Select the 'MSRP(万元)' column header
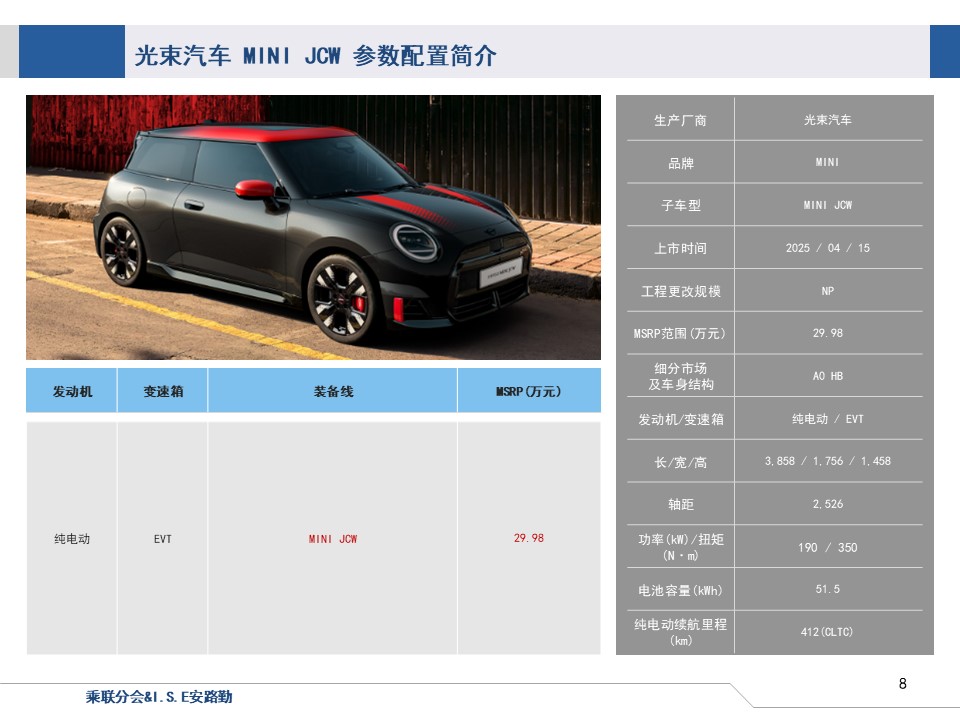This screenshot has width=960, height=720. (x=529, y=391)
